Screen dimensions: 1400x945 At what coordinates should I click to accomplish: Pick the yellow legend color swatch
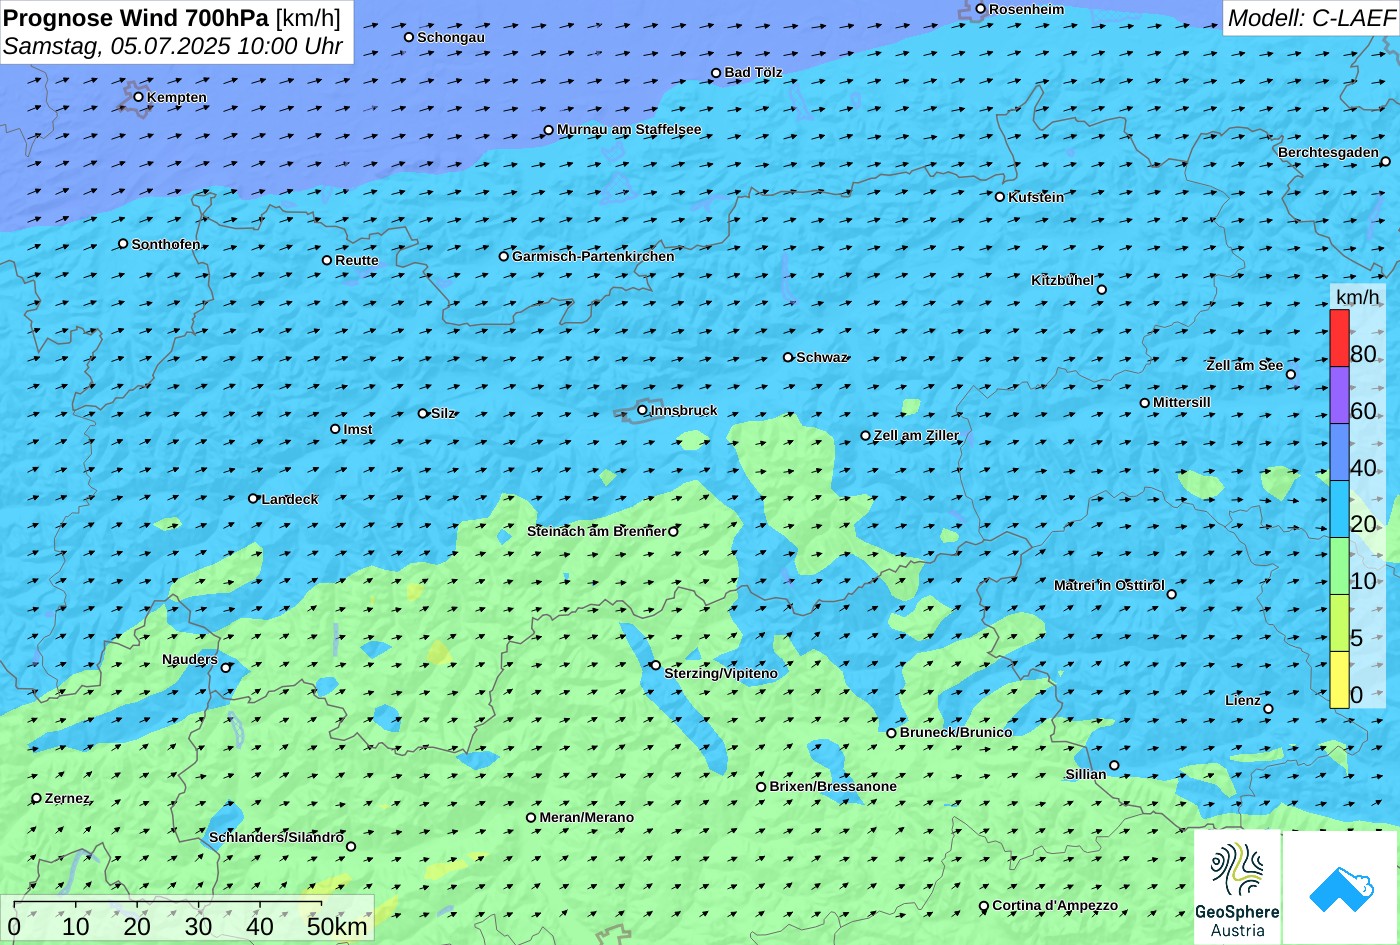pos(1339,680)
